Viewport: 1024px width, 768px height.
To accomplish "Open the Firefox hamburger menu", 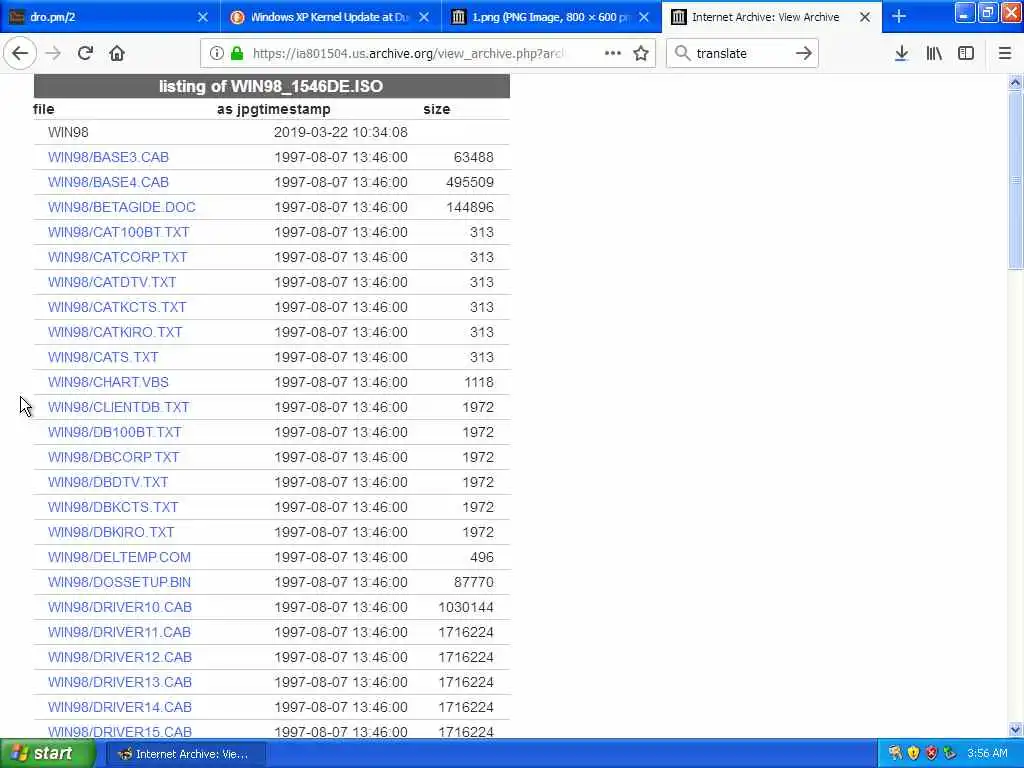I will click(1005, 54).
